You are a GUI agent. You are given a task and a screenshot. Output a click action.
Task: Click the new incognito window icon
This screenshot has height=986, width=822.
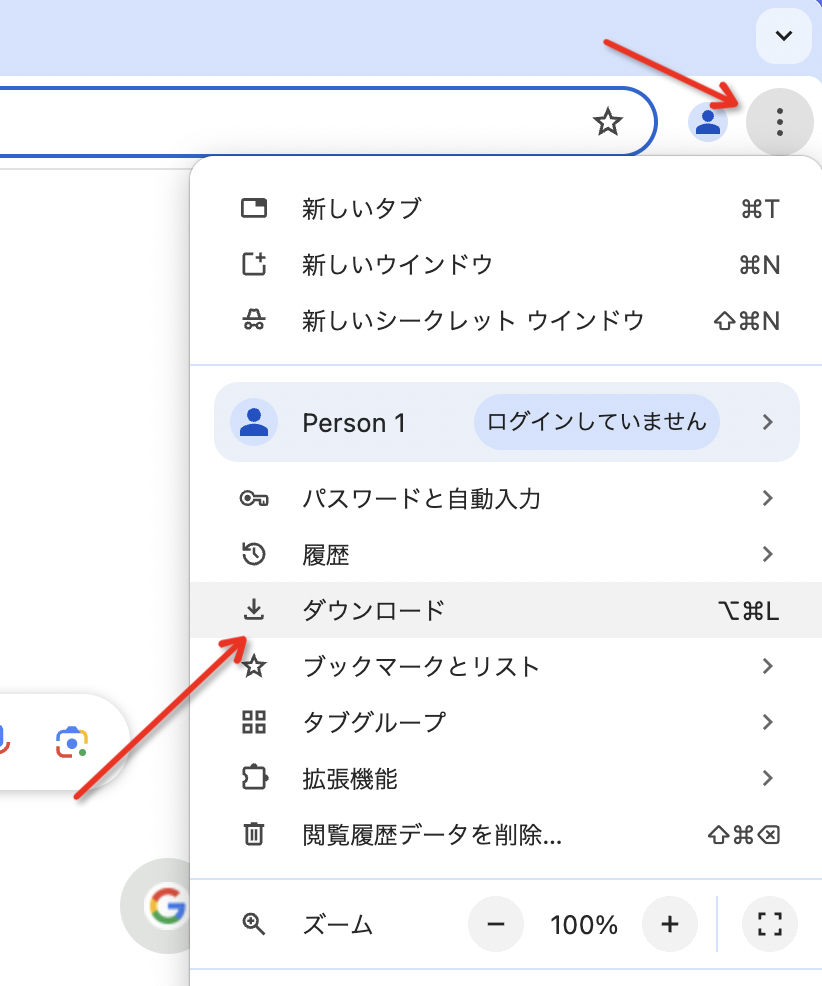(x=256, y=320)
